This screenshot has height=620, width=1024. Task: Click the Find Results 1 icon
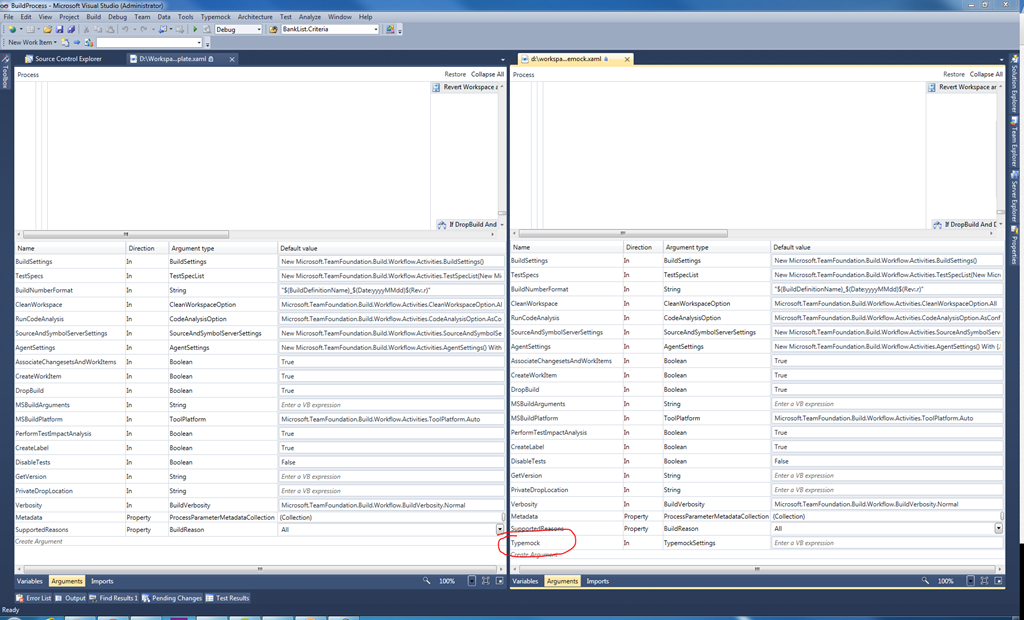point(94,598)
